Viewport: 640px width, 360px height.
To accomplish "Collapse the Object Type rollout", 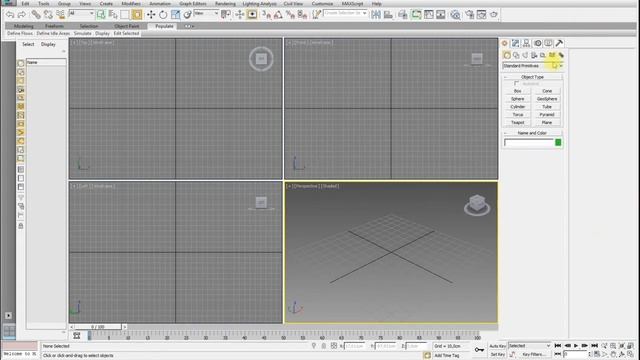I will (532, 77).
